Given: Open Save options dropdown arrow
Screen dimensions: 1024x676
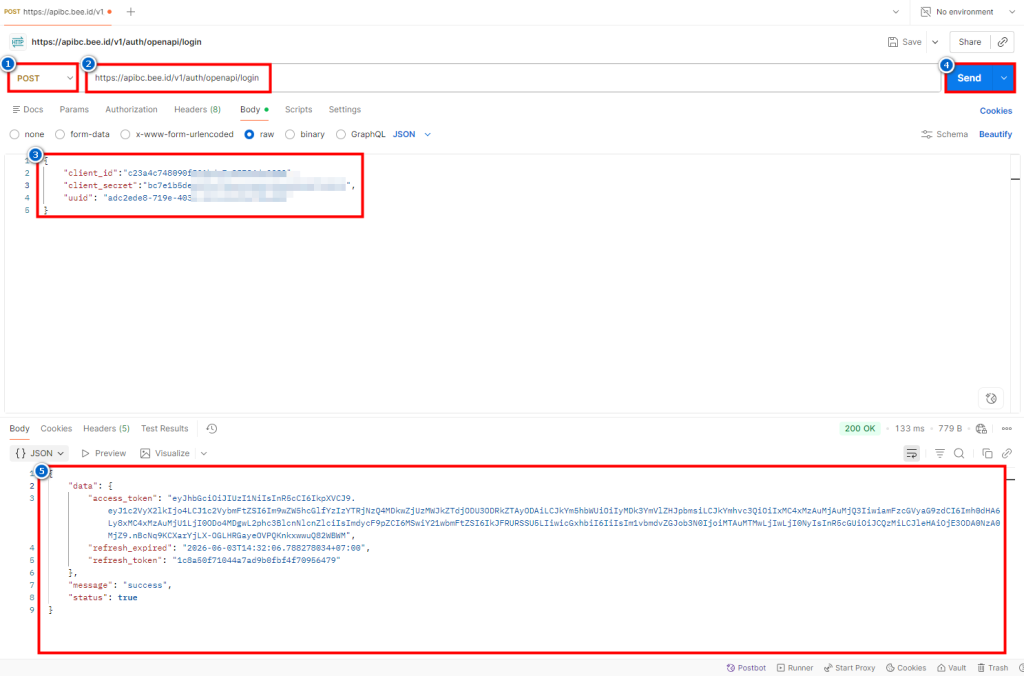Looking at the screenshot, I should point(935,42).
